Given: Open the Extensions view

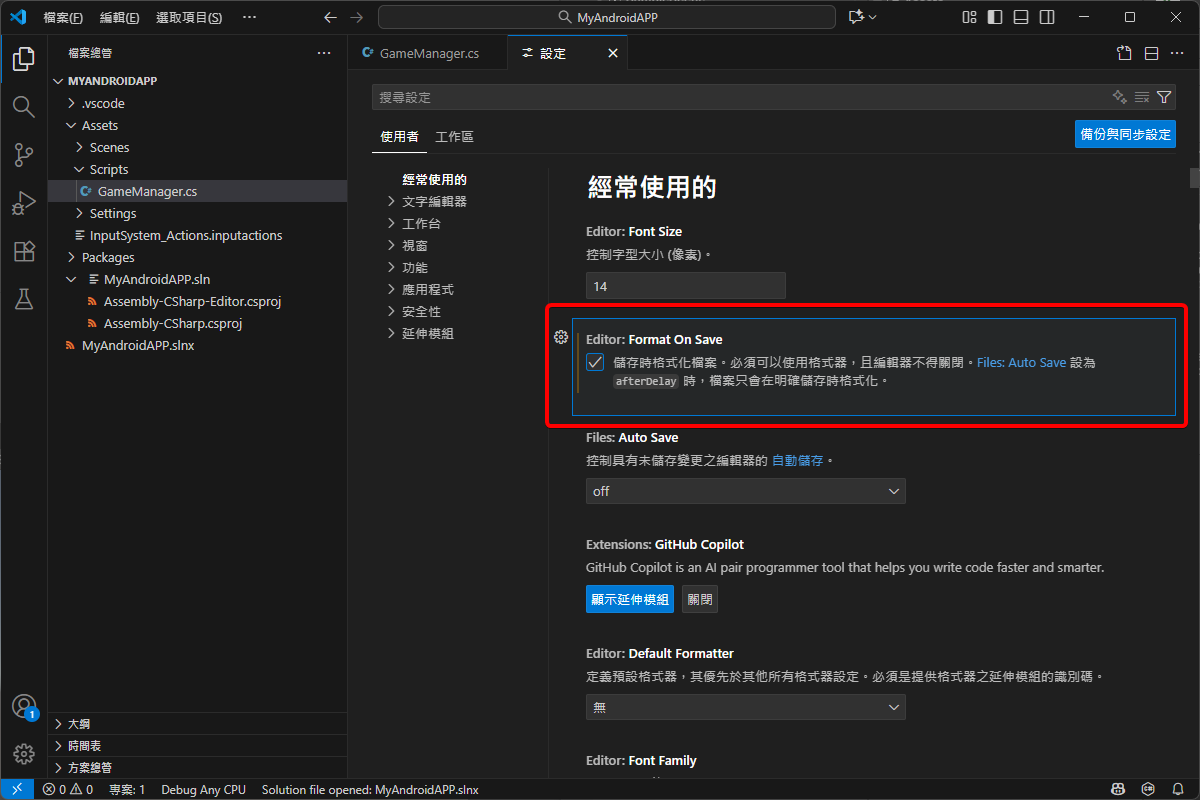Looking at the screenshot, I should [23, 251].
